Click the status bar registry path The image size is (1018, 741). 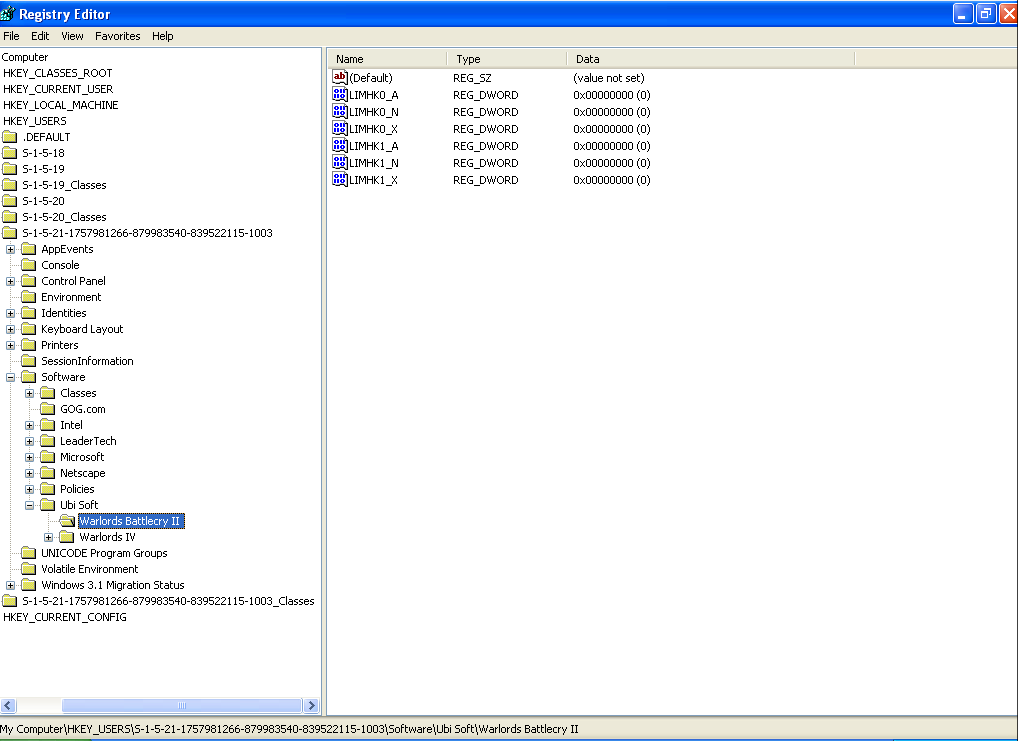click(x=290, y=729)
